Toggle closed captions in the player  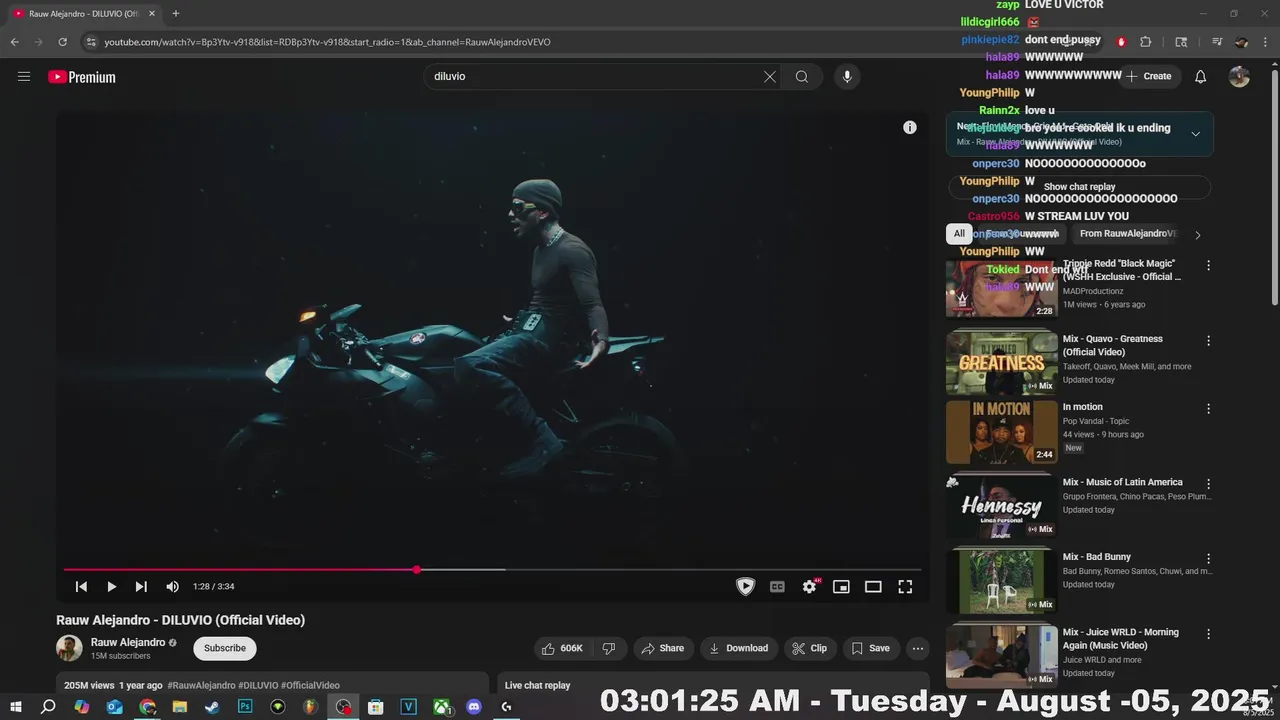pos(777,587)
